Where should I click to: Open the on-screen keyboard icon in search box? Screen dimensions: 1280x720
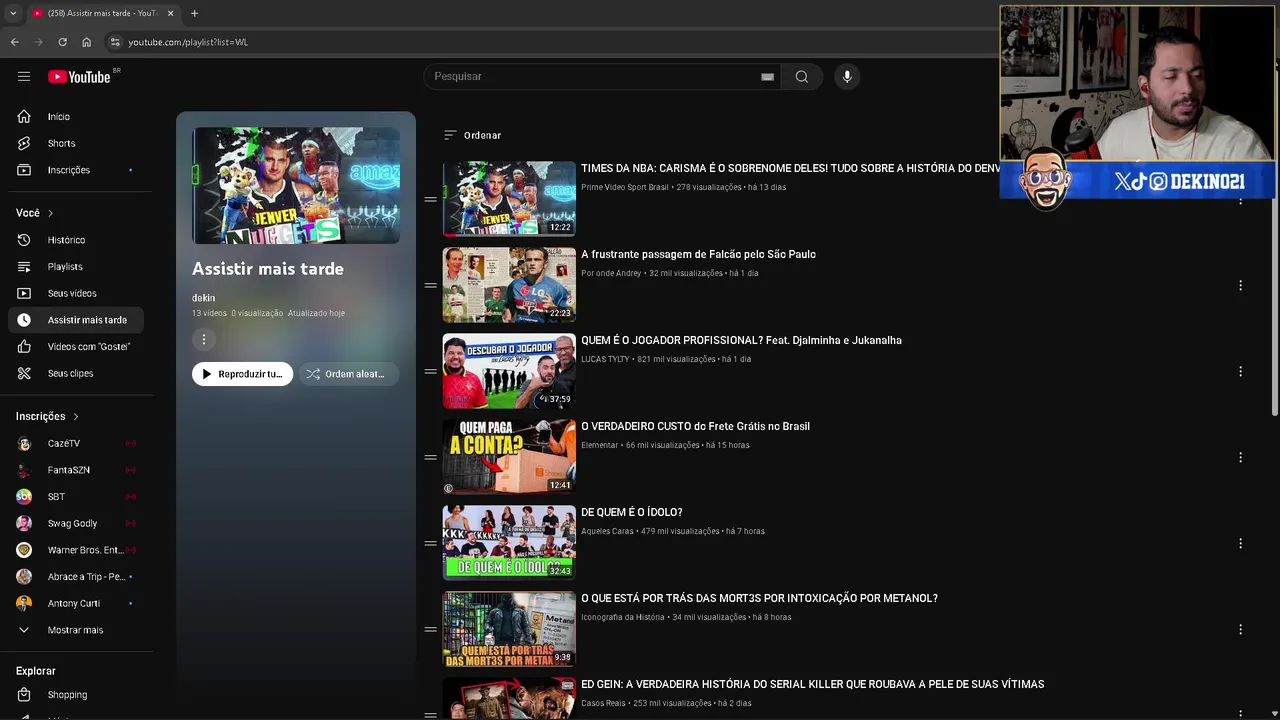pos(767,77)
